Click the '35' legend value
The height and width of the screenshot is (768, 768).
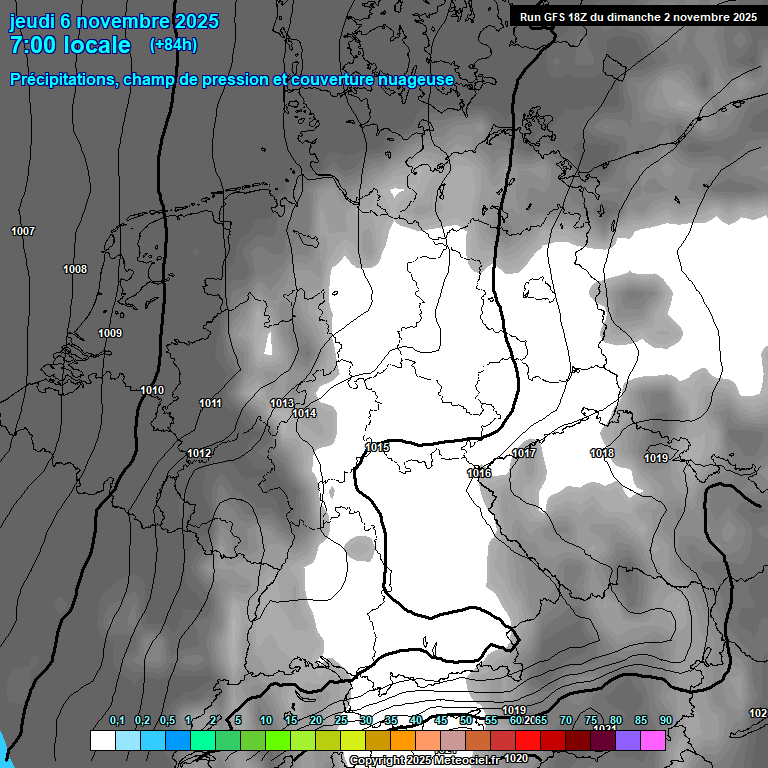(391, 720)
